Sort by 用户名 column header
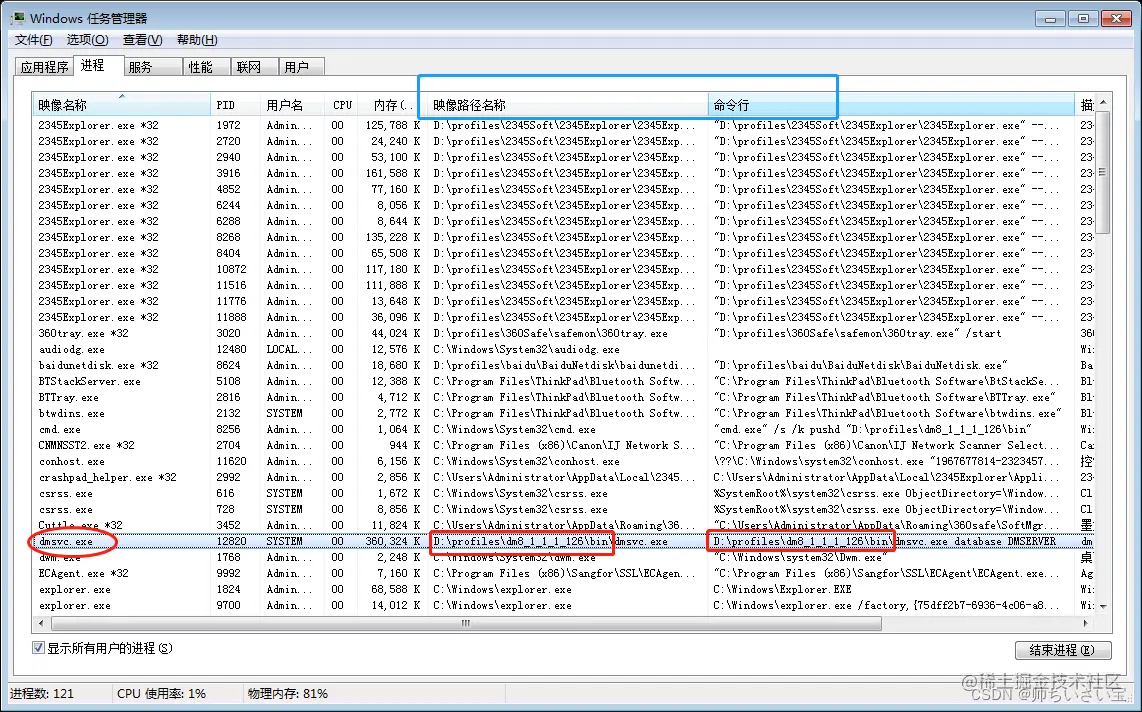This screenshot has height=712, width=1142. click(x=292, y=105)
